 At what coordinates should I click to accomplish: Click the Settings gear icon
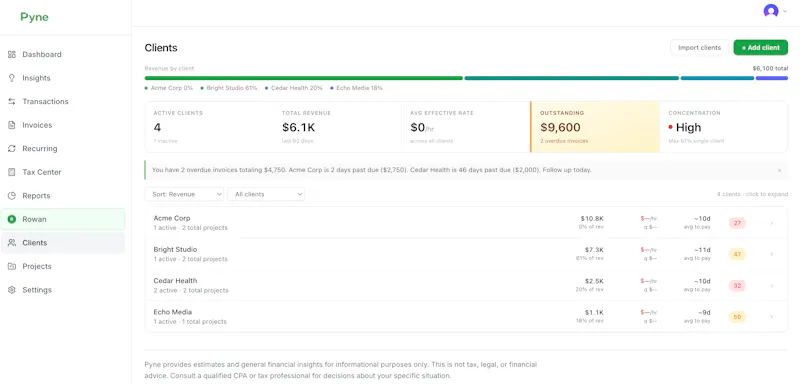12,290
